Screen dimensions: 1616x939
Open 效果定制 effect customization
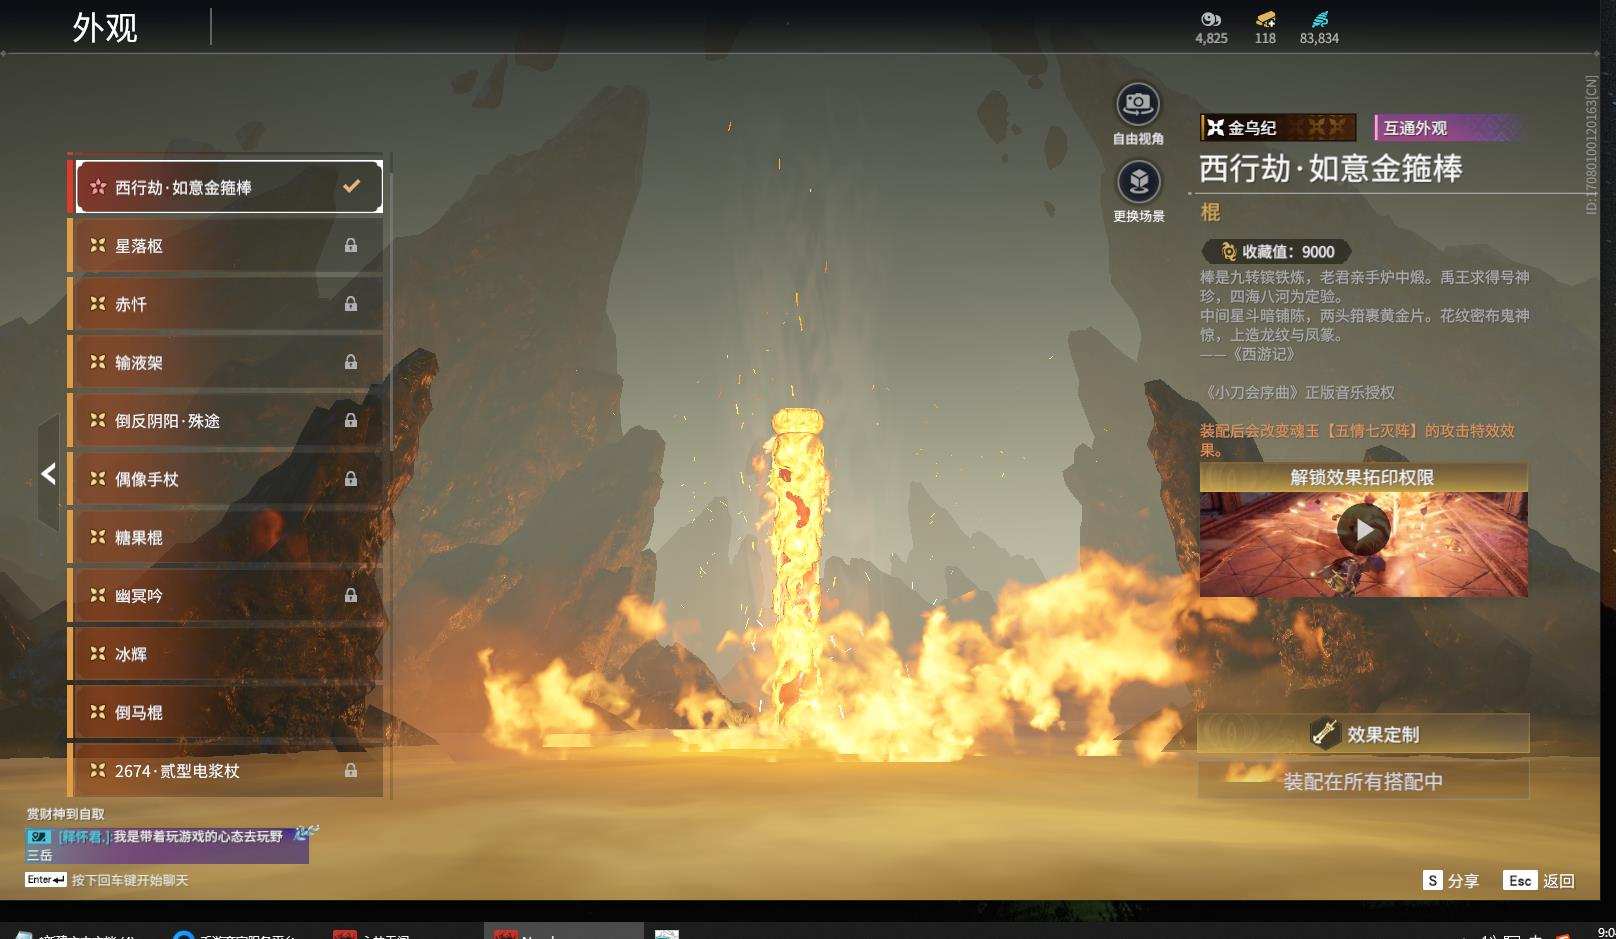(x=1363, y=734)
